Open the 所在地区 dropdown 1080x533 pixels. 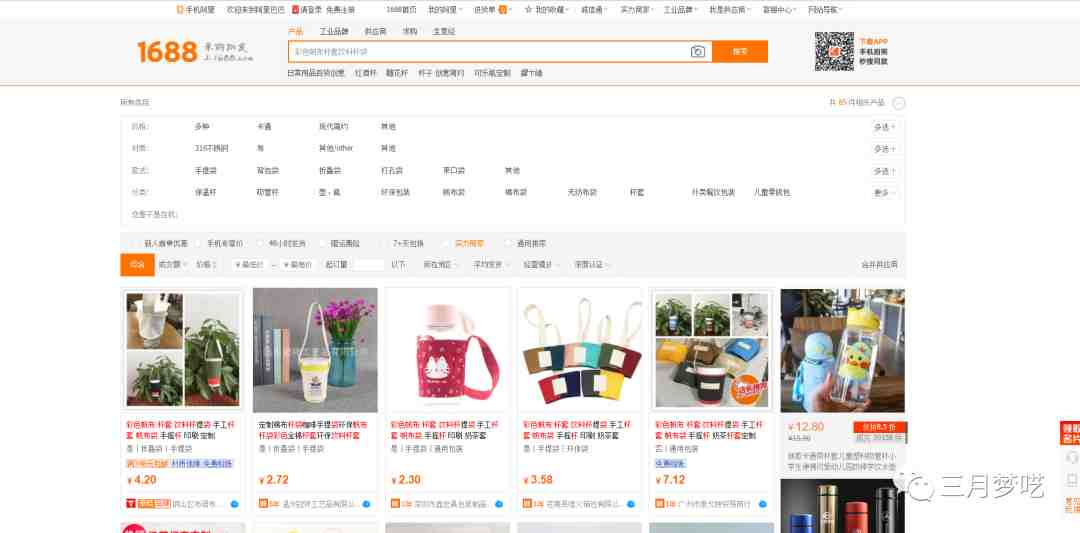point(440,264)
